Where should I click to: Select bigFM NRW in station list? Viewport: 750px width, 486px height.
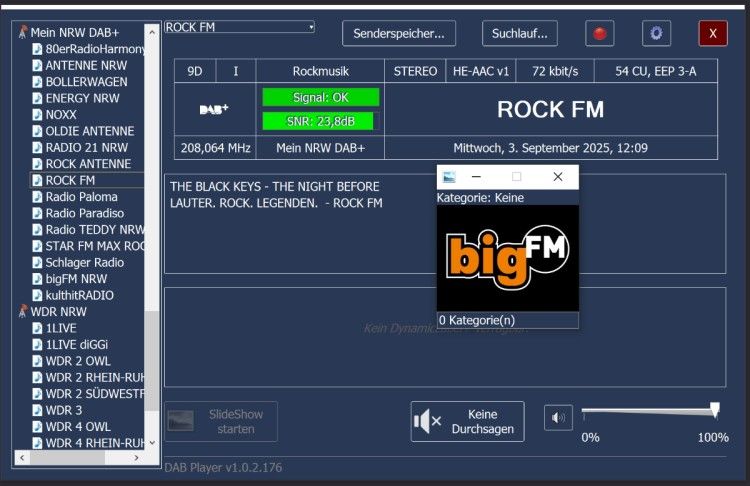pos(76,279)
